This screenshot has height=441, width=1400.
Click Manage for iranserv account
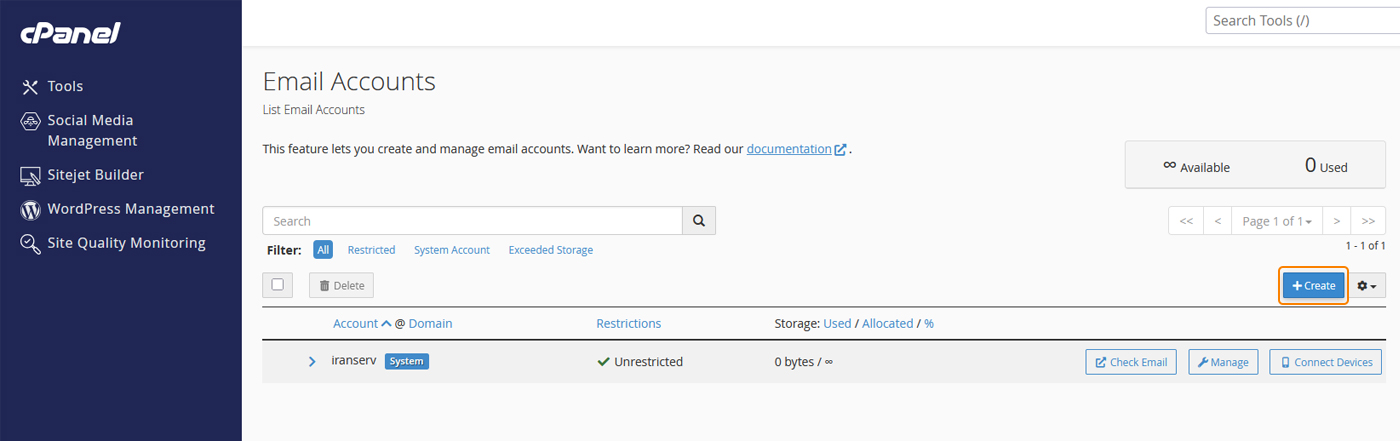pyautogui.click(x=1223, y=362)
